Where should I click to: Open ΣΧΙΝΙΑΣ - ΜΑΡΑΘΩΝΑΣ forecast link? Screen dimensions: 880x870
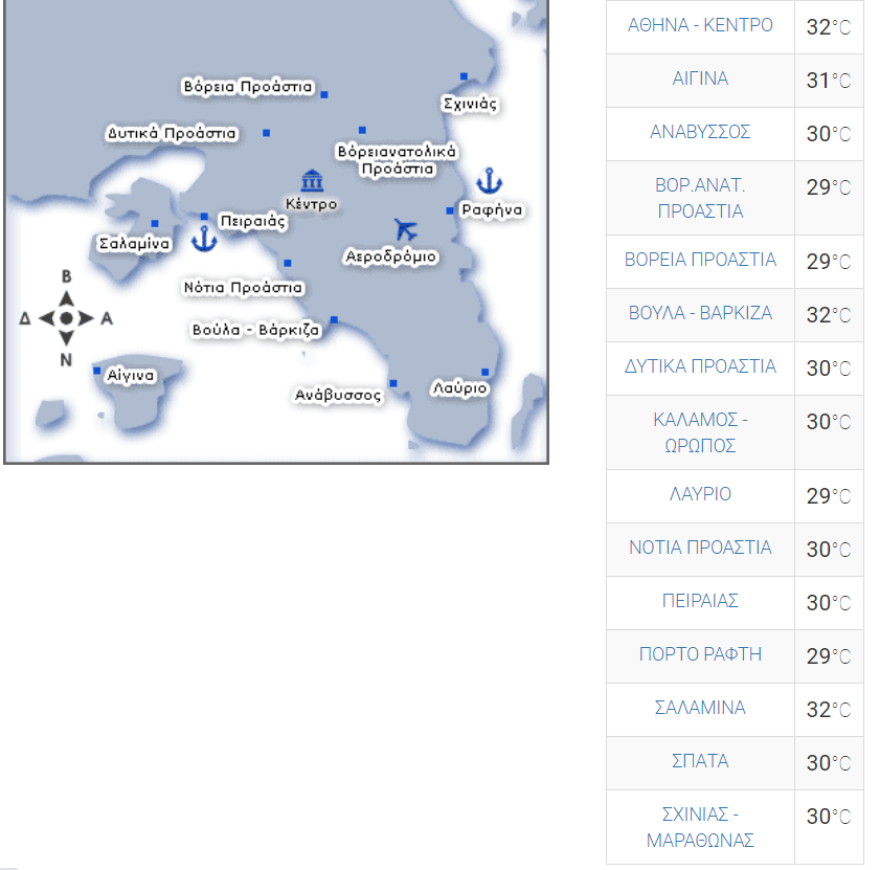pyautogui.click(x=700, y=827)
